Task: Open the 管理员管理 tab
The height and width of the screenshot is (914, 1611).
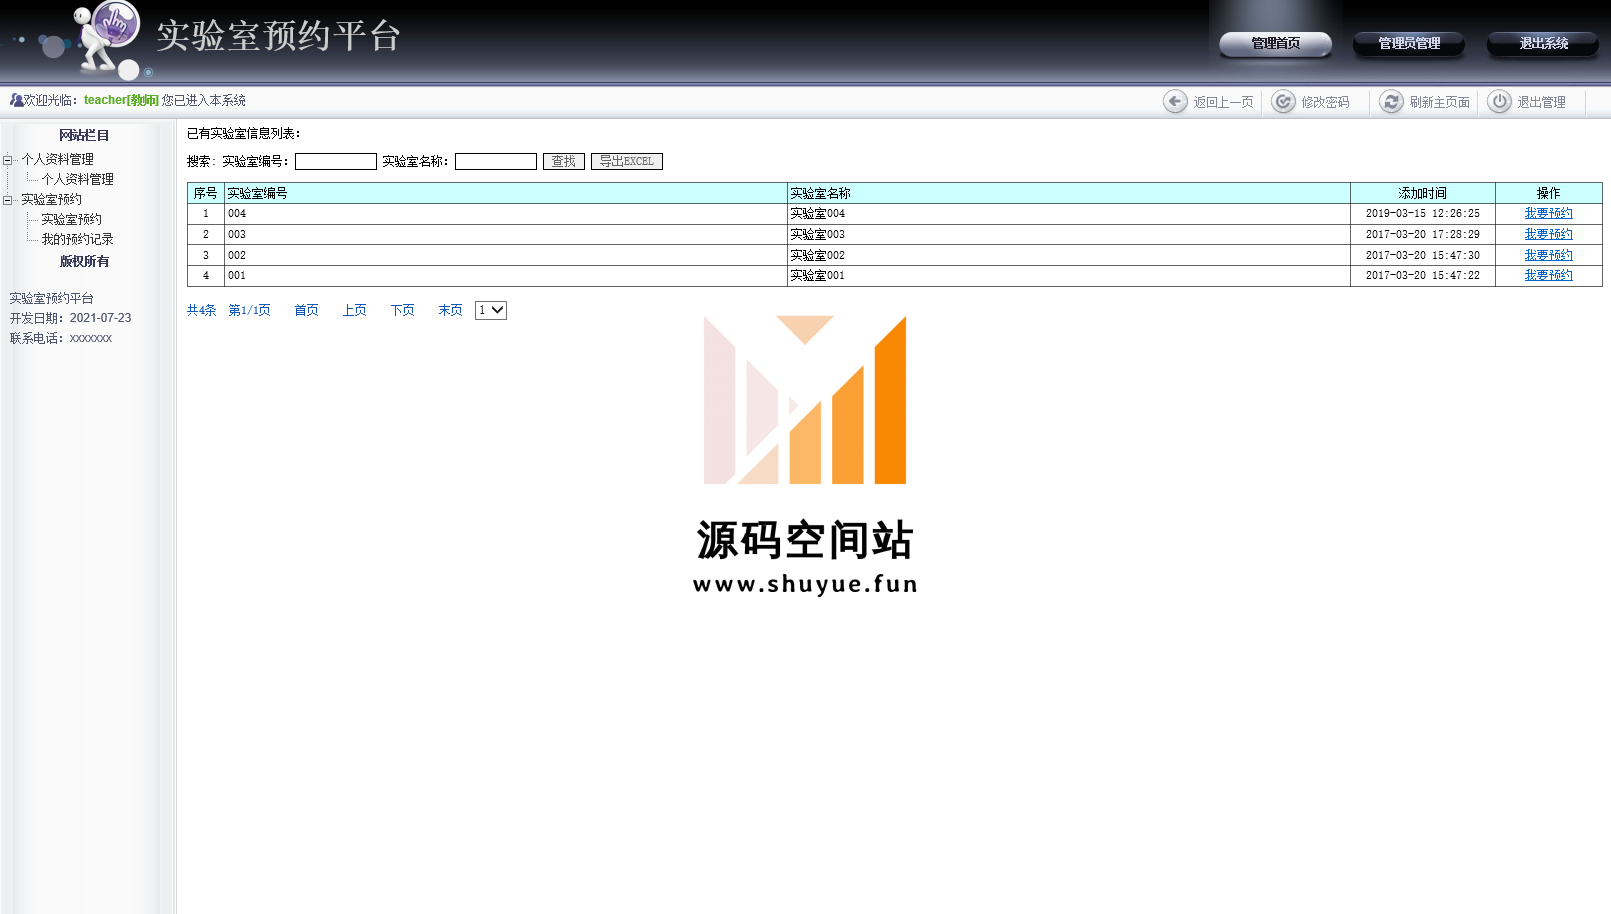Action: point(1409,43)
